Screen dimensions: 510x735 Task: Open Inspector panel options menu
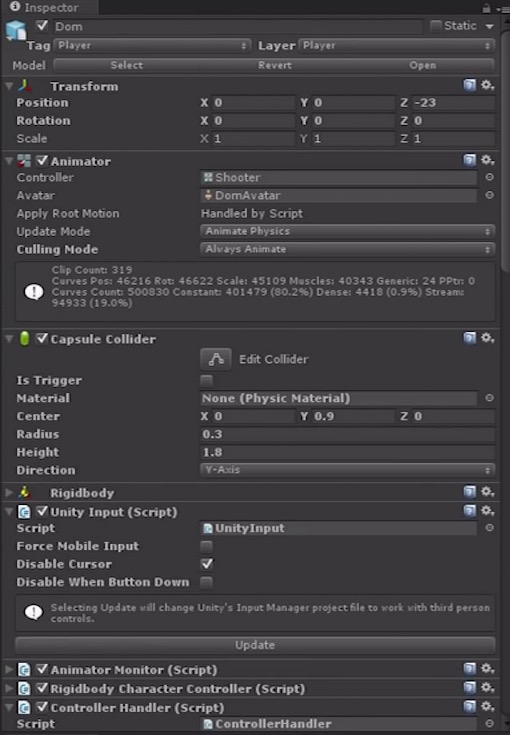[x=503, y=8]
